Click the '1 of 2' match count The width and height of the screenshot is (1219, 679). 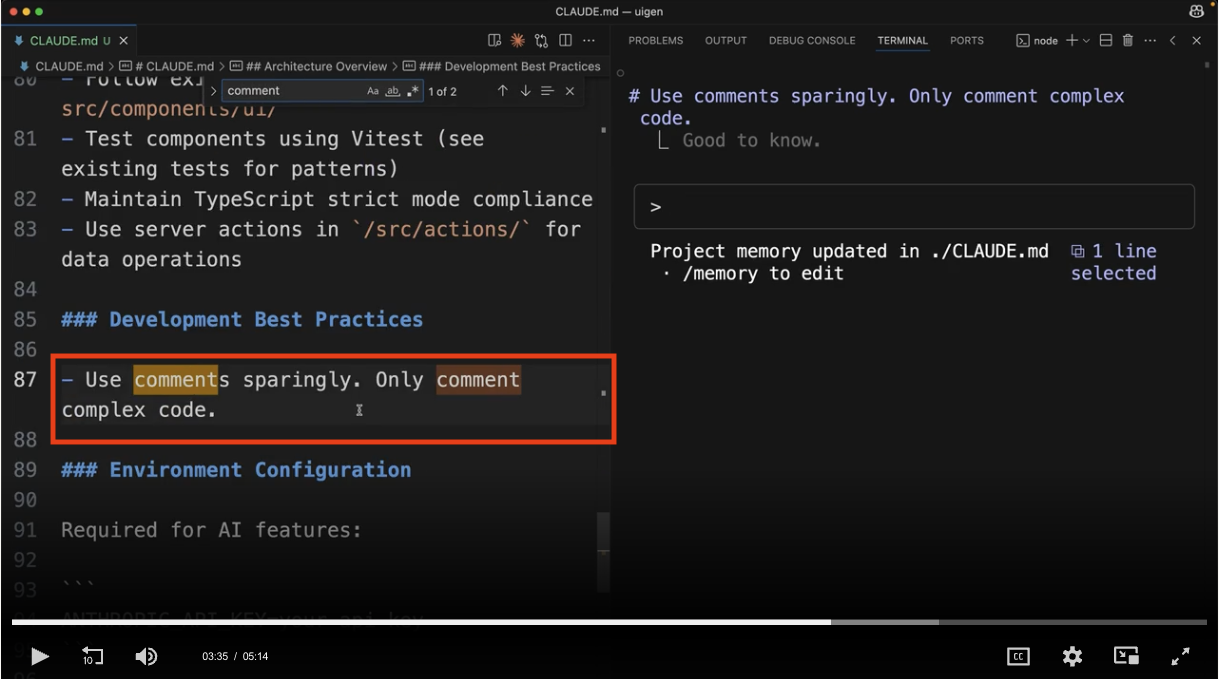(x=443, y=91)
